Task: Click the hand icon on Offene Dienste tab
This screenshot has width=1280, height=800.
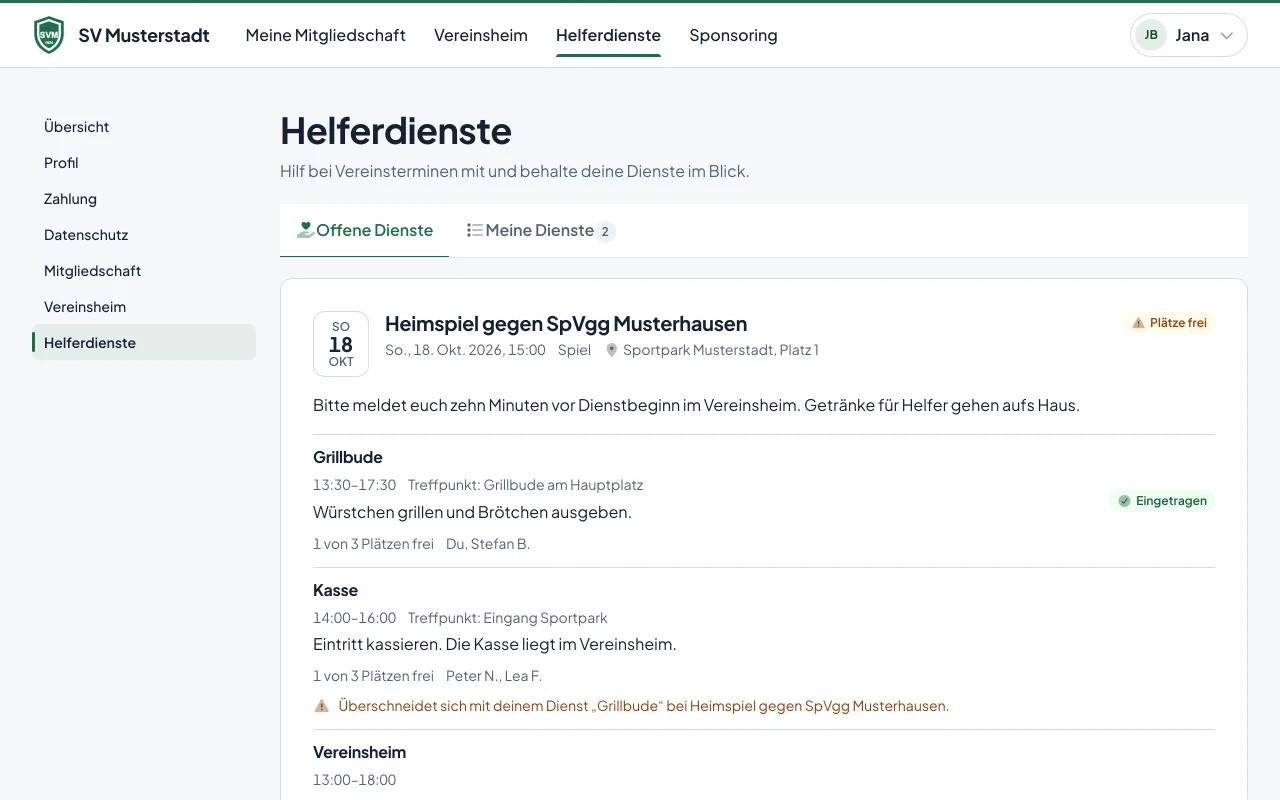Action: tap(305, 230)
